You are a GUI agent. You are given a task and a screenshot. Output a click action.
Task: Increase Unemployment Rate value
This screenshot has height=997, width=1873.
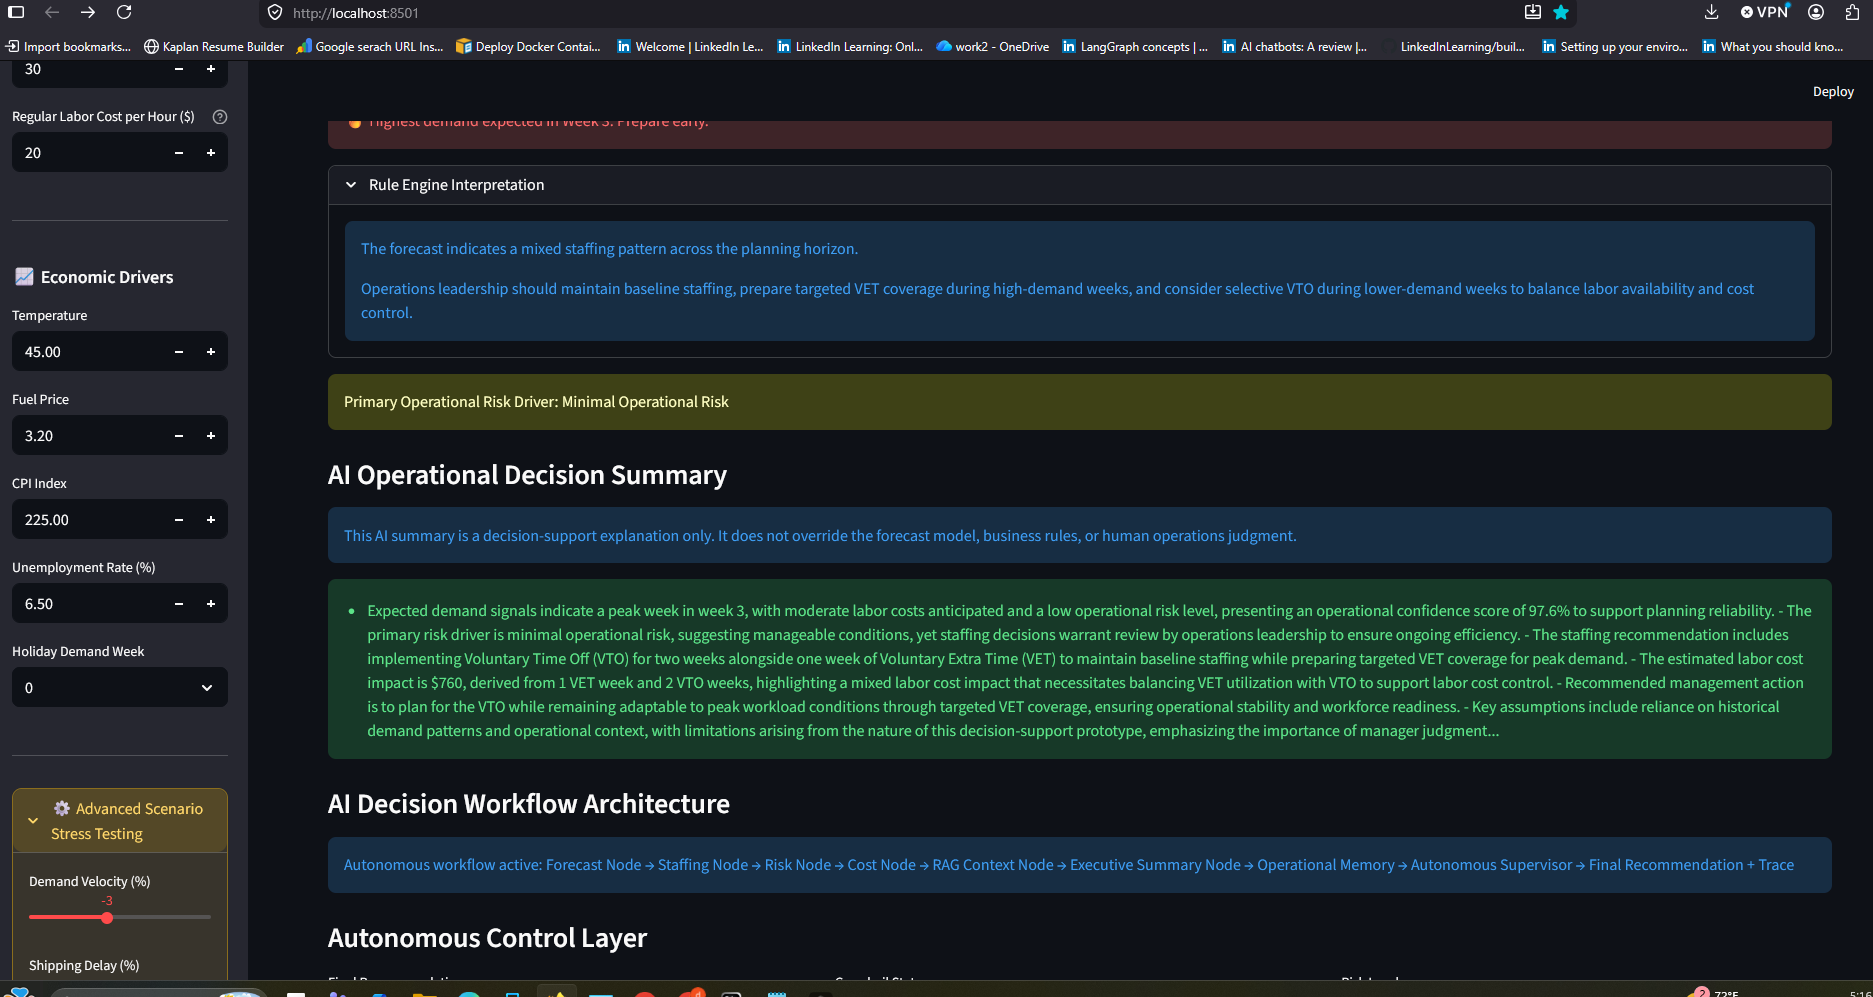(x=211, y=604)
